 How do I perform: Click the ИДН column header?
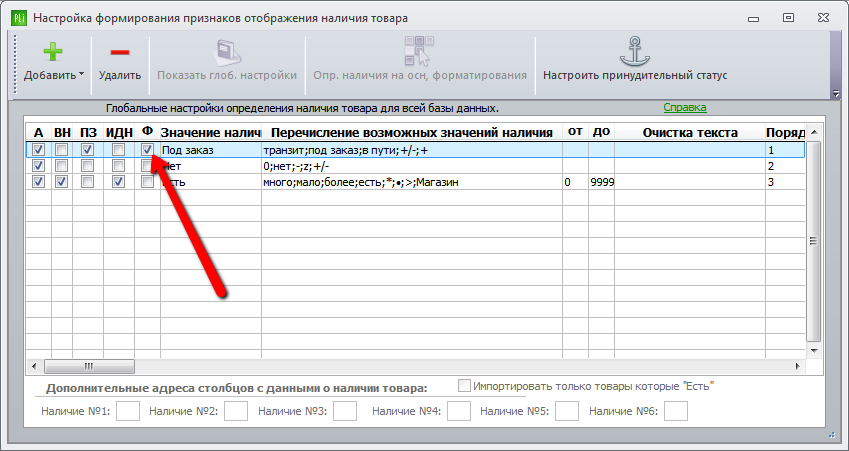[119, 132]
